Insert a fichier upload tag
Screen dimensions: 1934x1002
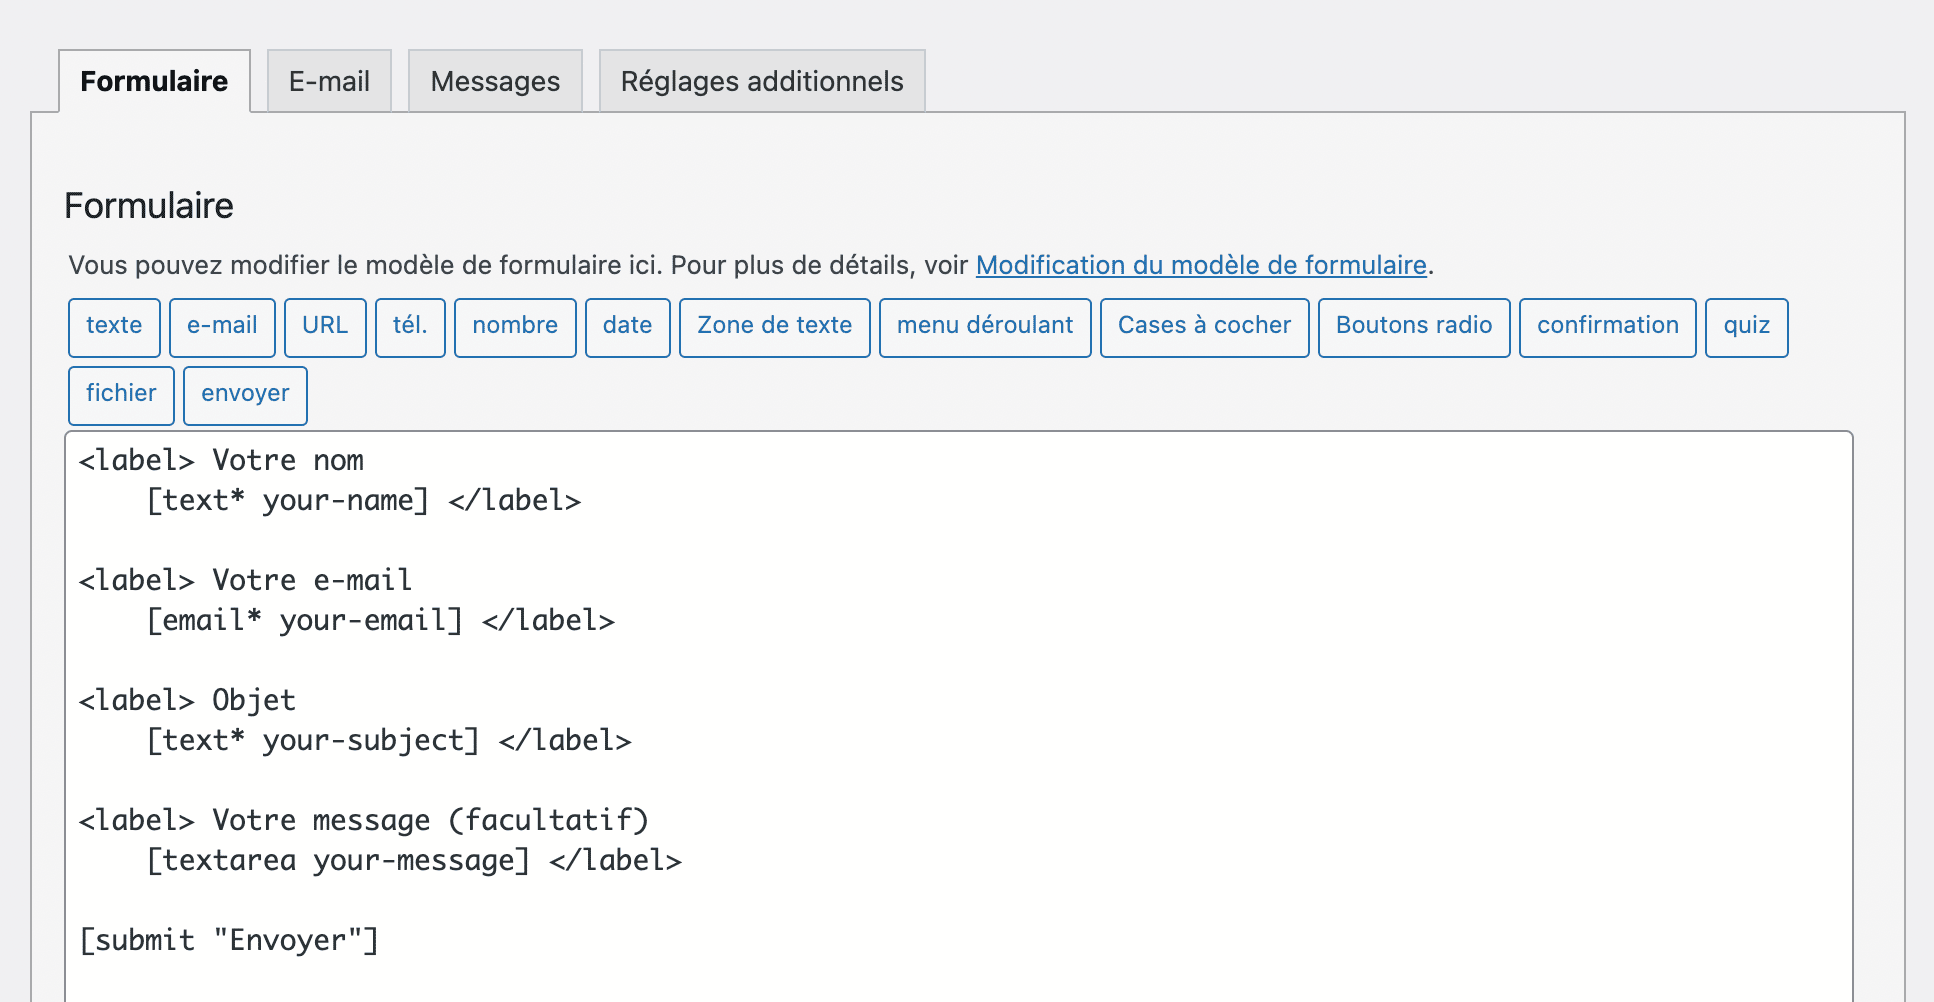pos(121,395)
